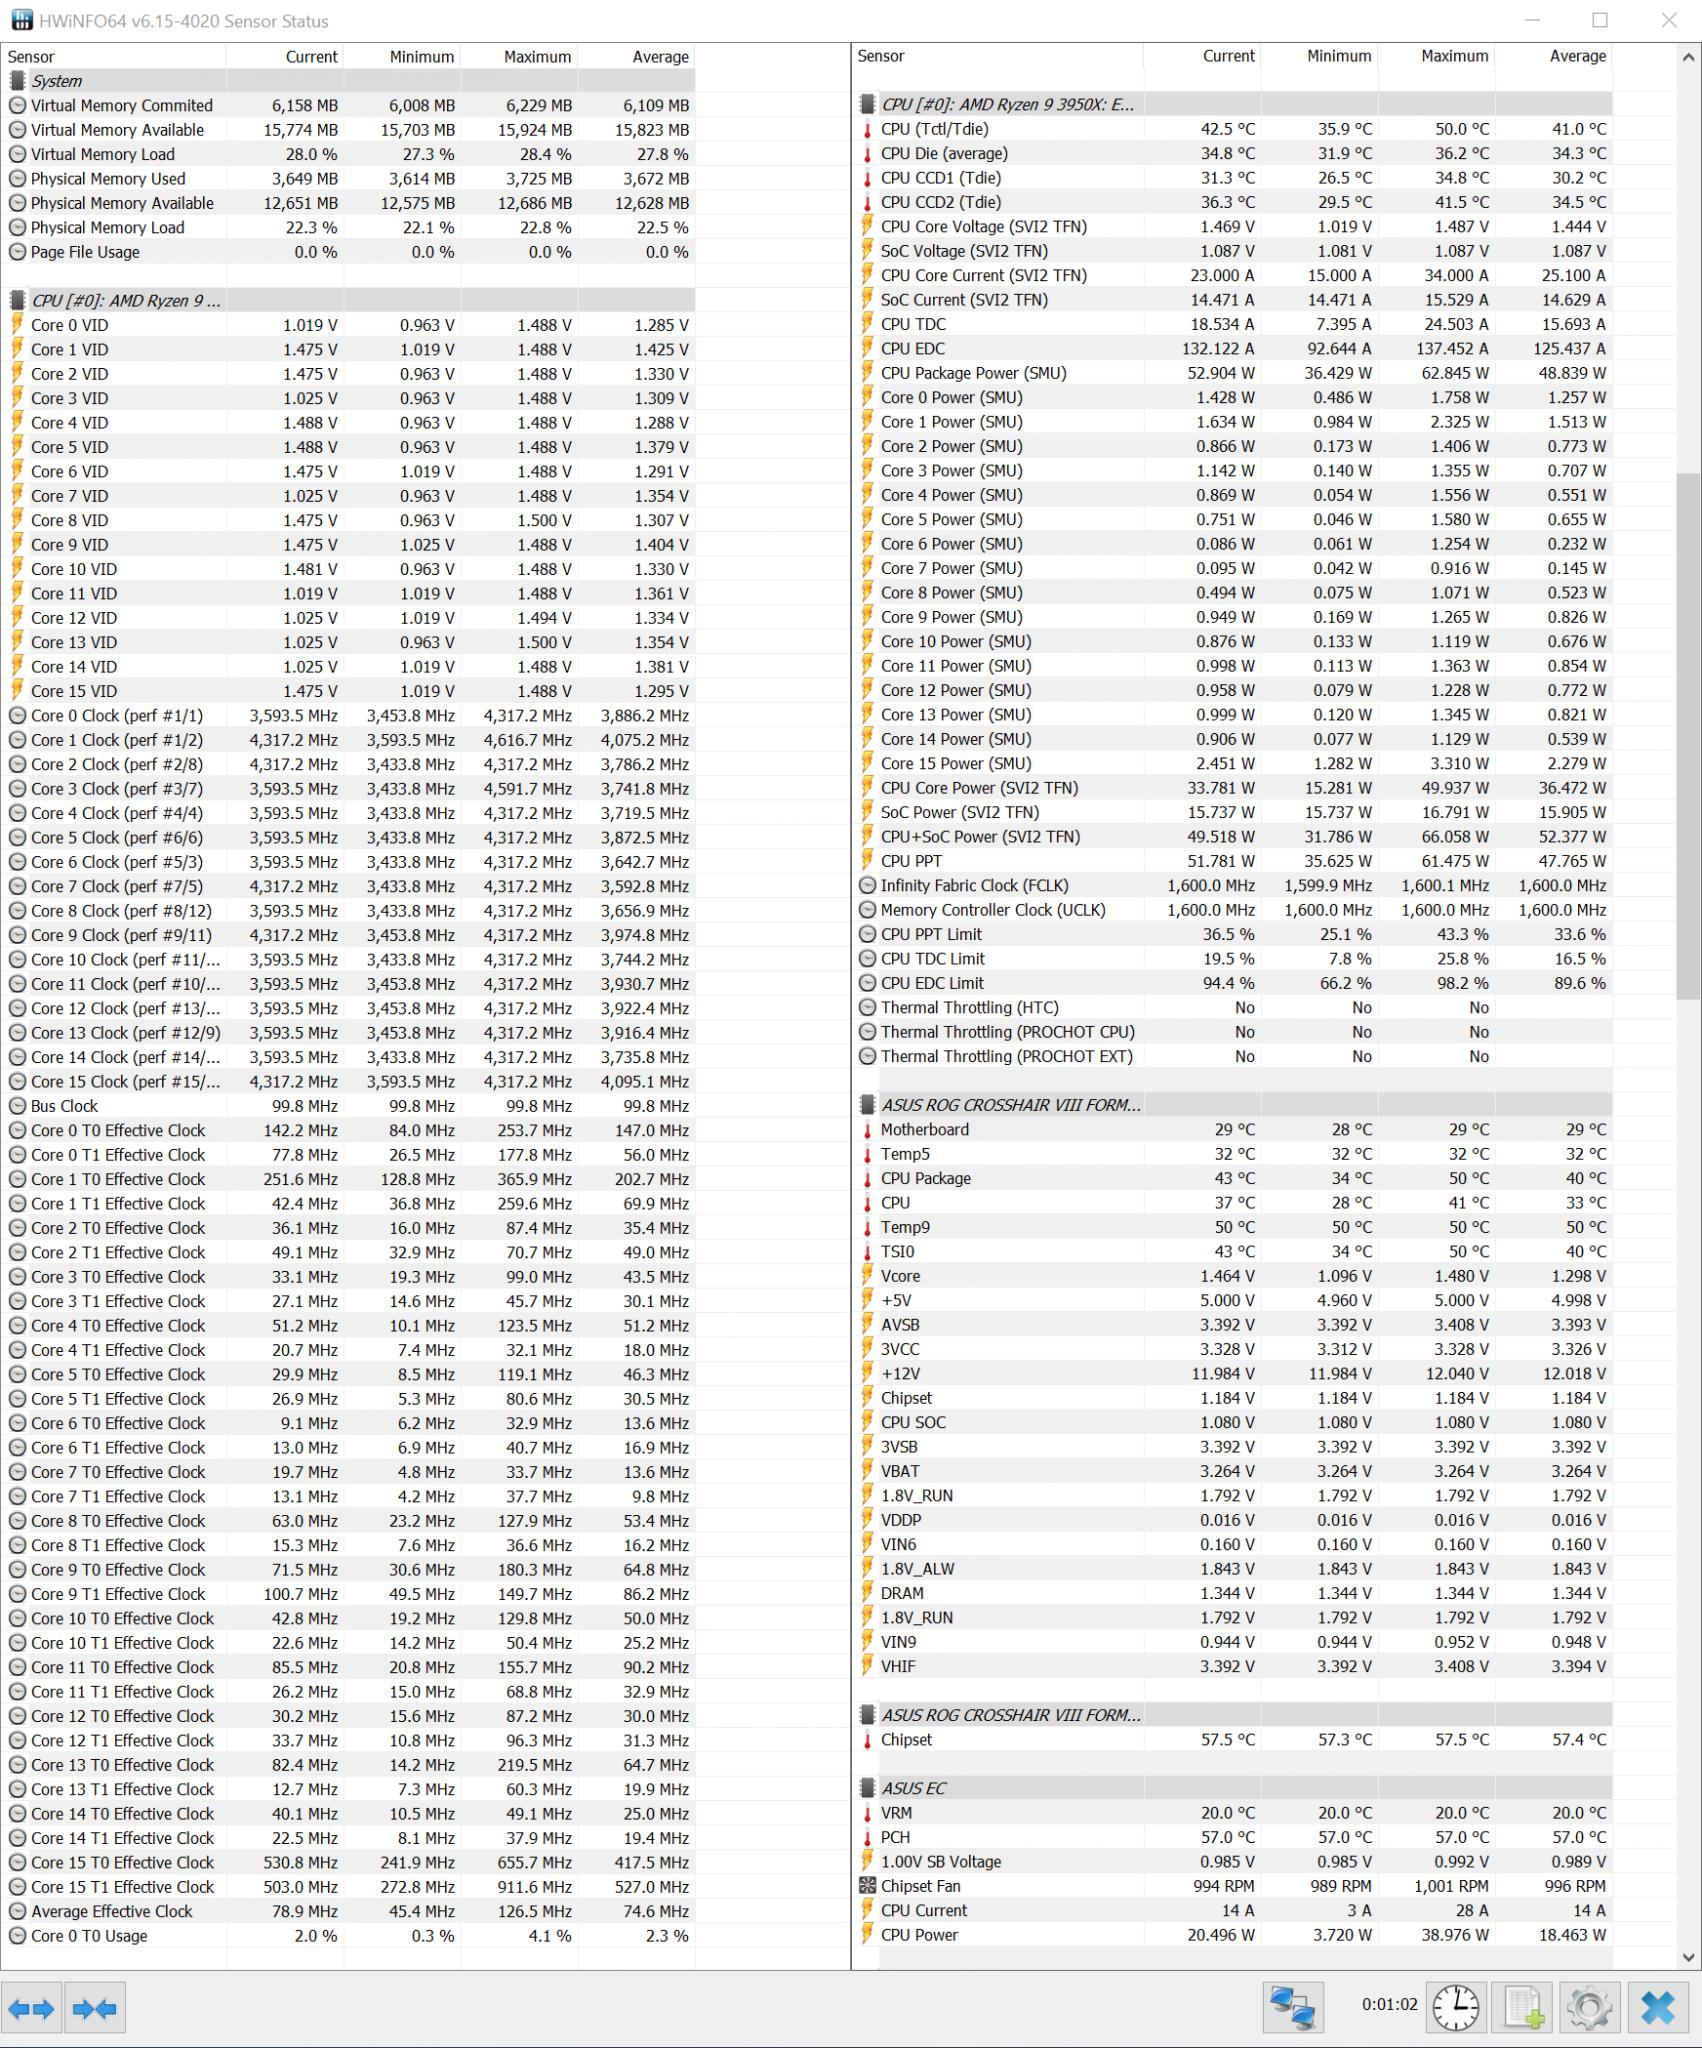Click the lightning icon beside CPU PPT

pos(867,861)
